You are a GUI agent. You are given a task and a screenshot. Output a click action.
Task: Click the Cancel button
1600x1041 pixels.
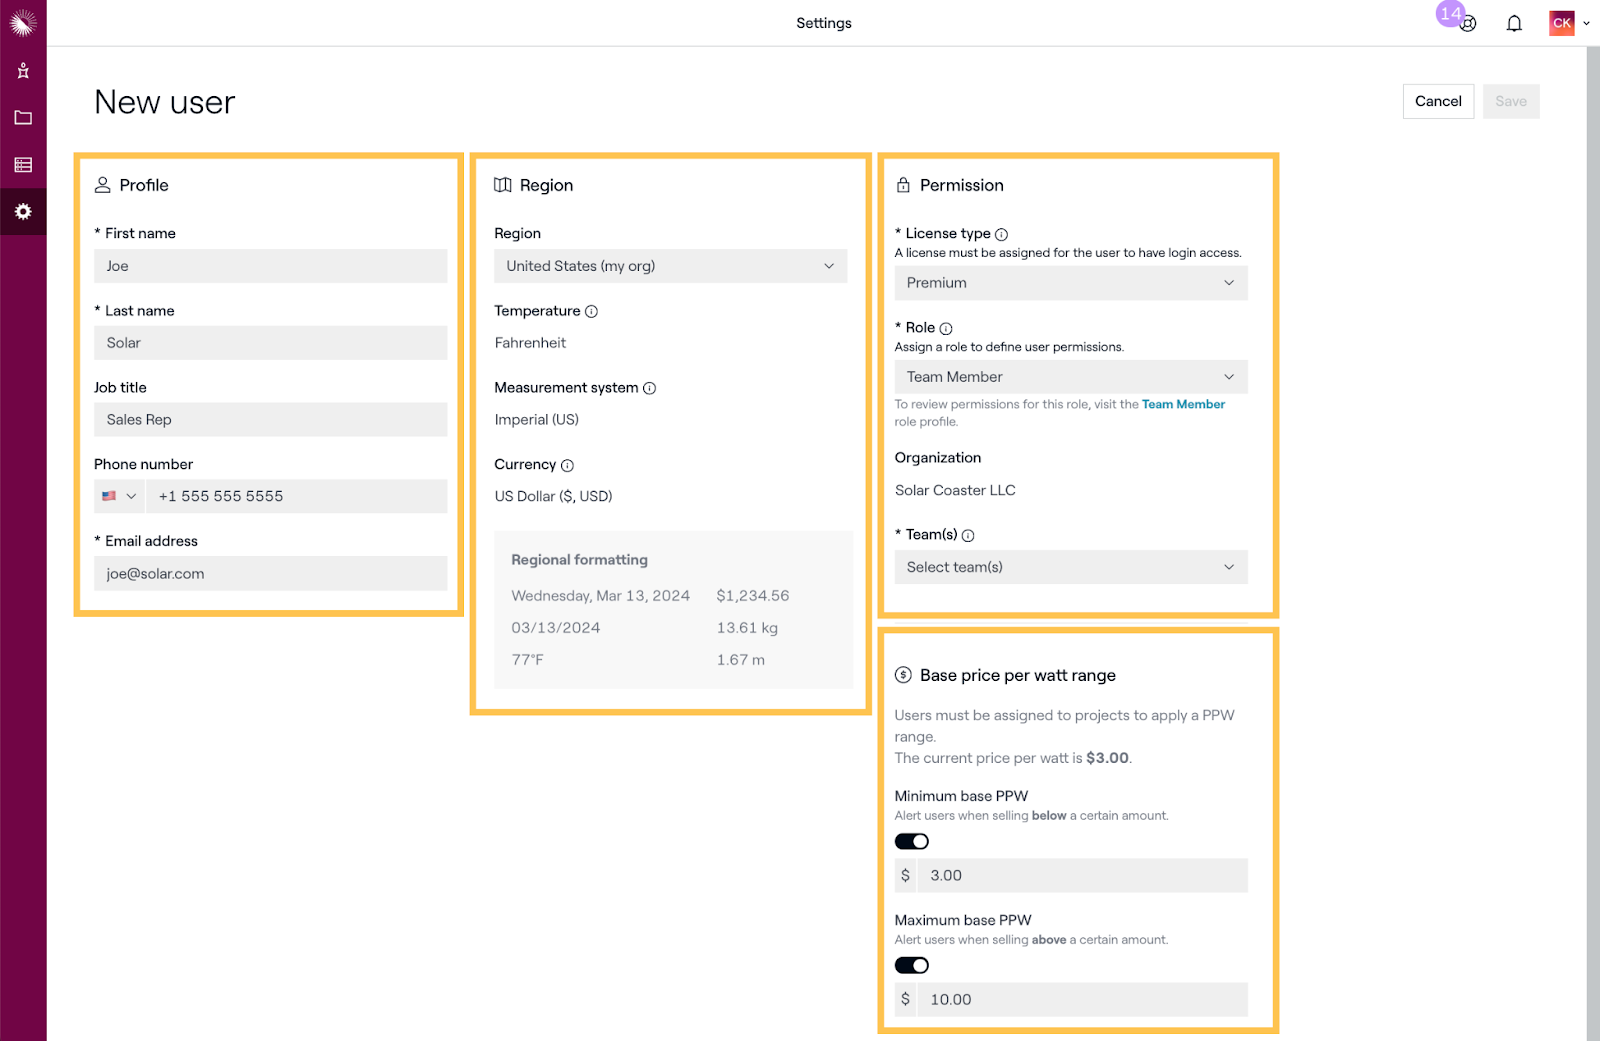(x=1438, y=101)
